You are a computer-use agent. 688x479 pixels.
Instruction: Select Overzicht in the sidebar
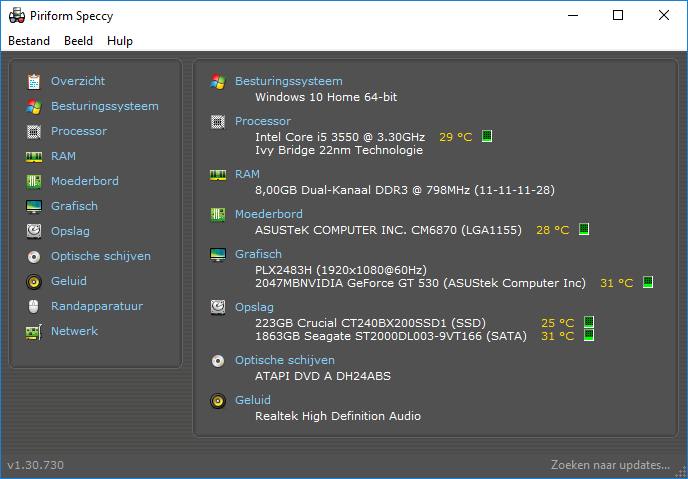78,81
